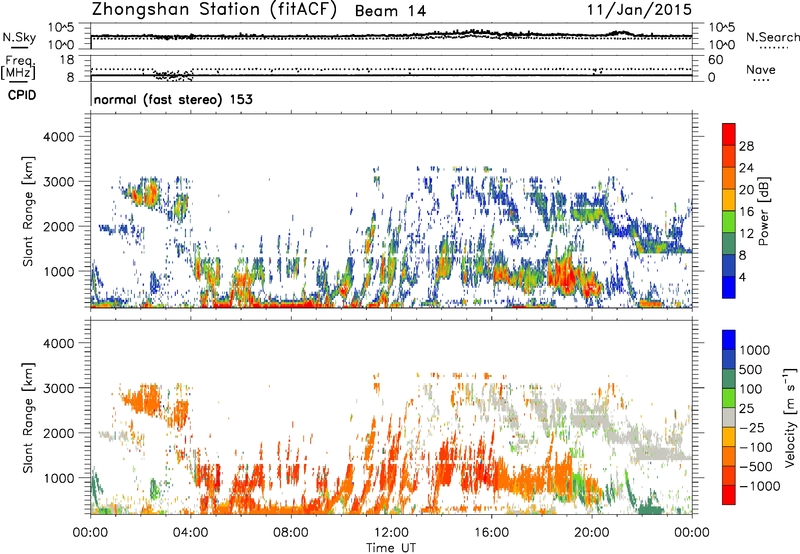Viewport: 800px width, 554px height.
Task: Click the 'Zhongshan Station (fitACF)' plot title
Action: tap(214, 10)
